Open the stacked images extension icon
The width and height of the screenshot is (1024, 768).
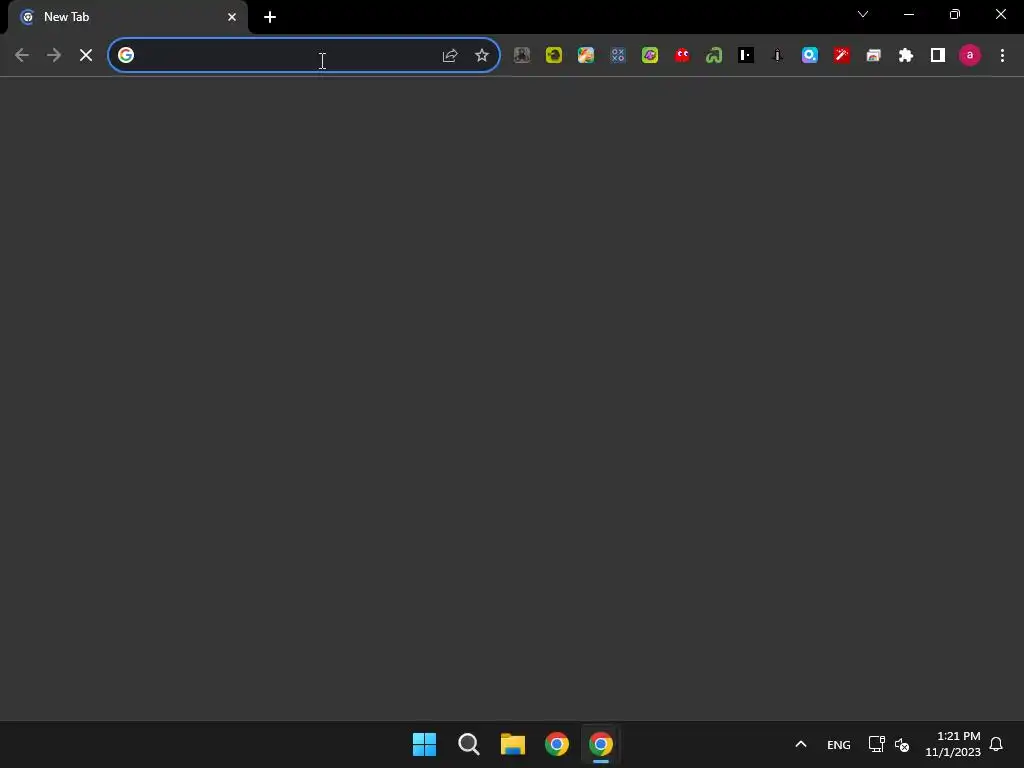pyautogui.click(x=874, y=56)
